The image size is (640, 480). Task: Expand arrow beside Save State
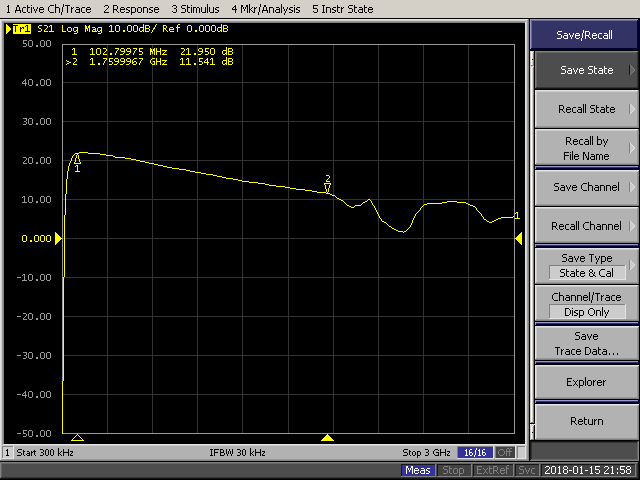point(632,70)
